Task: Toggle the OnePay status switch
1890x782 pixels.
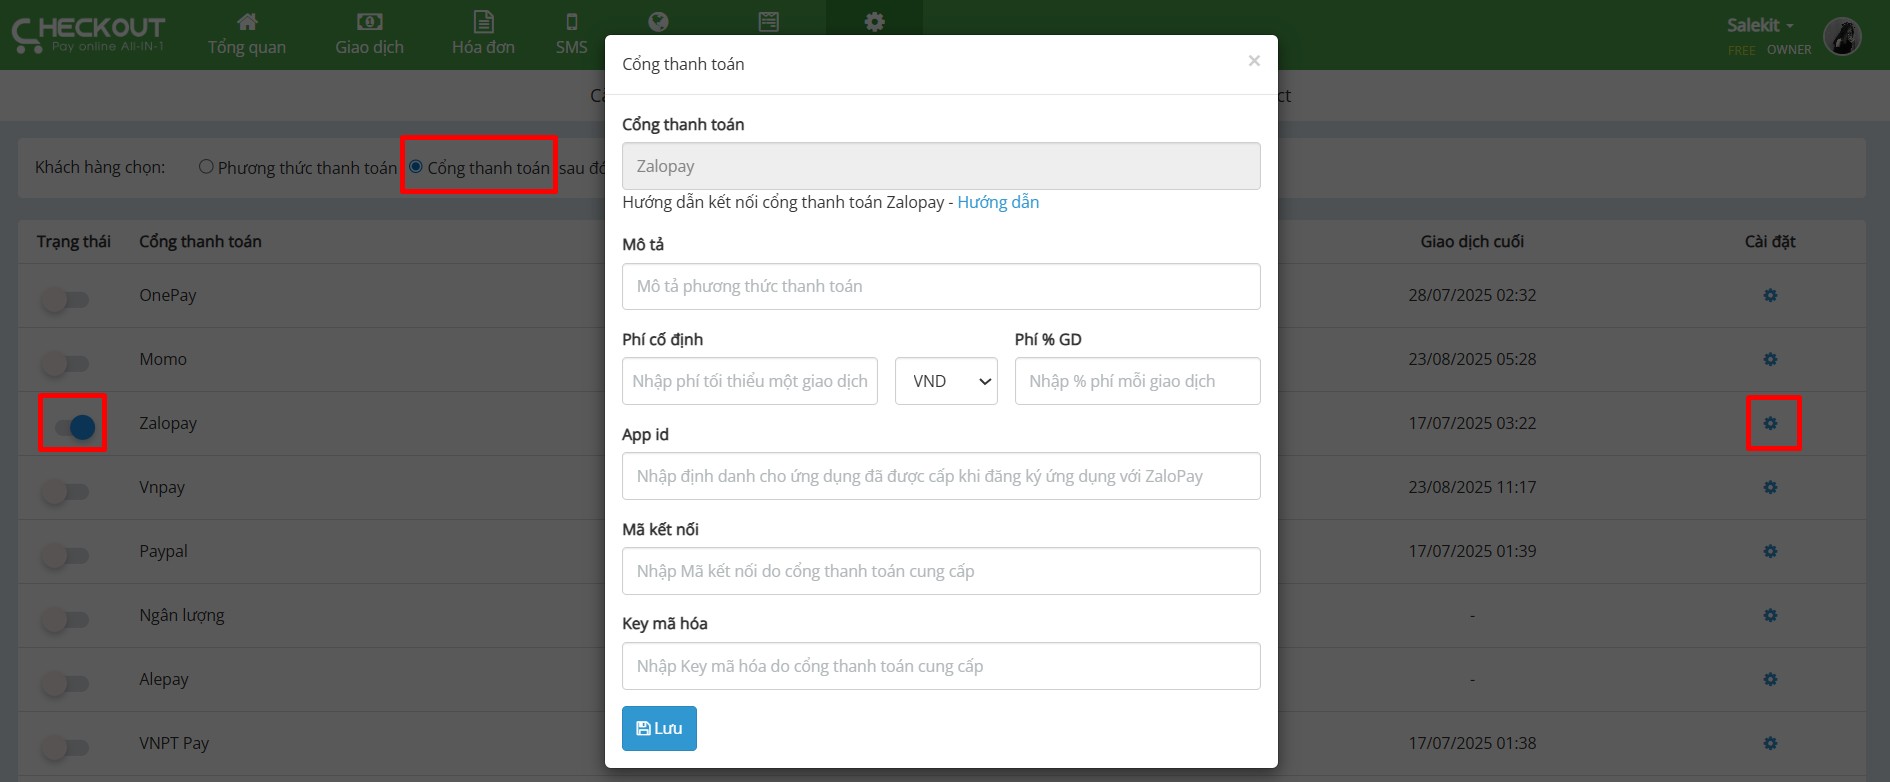Action: [66, 299]
